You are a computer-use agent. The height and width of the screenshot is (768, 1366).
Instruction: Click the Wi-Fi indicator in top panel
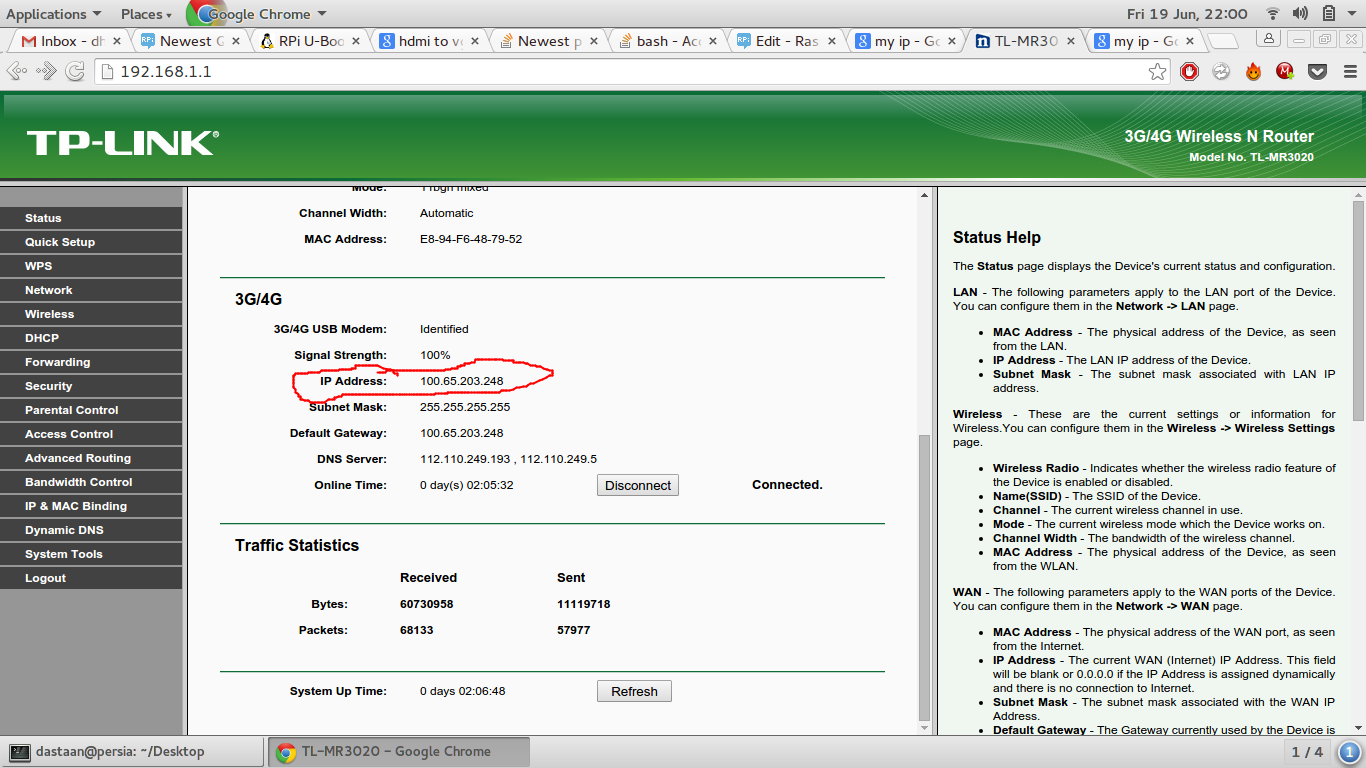coord(1273,14)
